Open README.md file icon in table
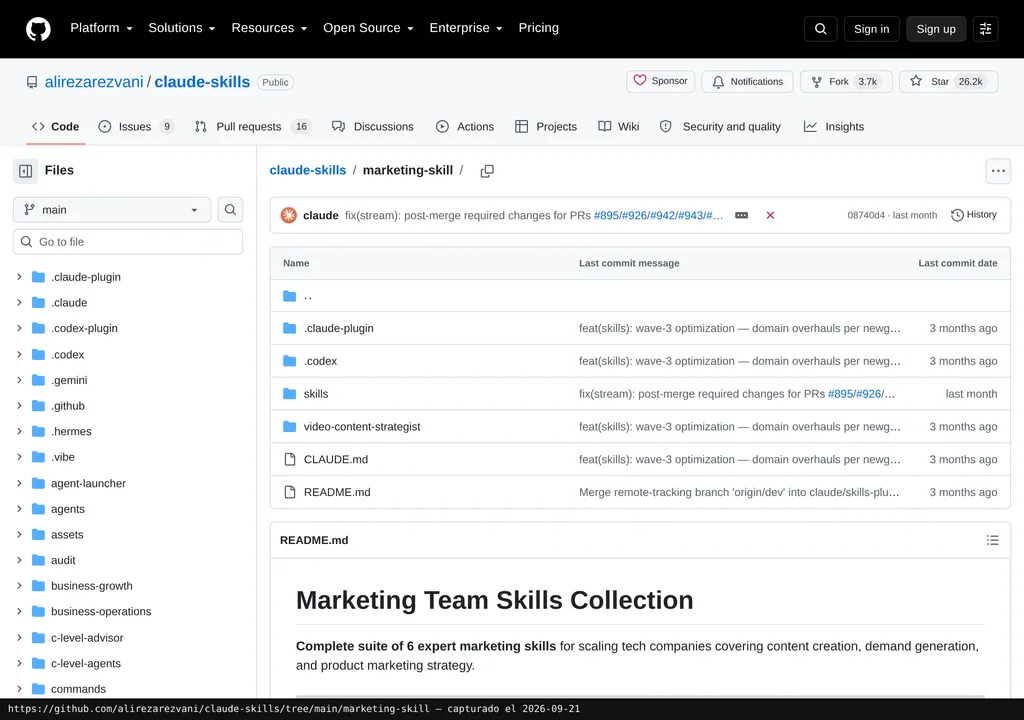Viewport: 1024px width, 720px height. pyautogui.click(x=289, y=492)
